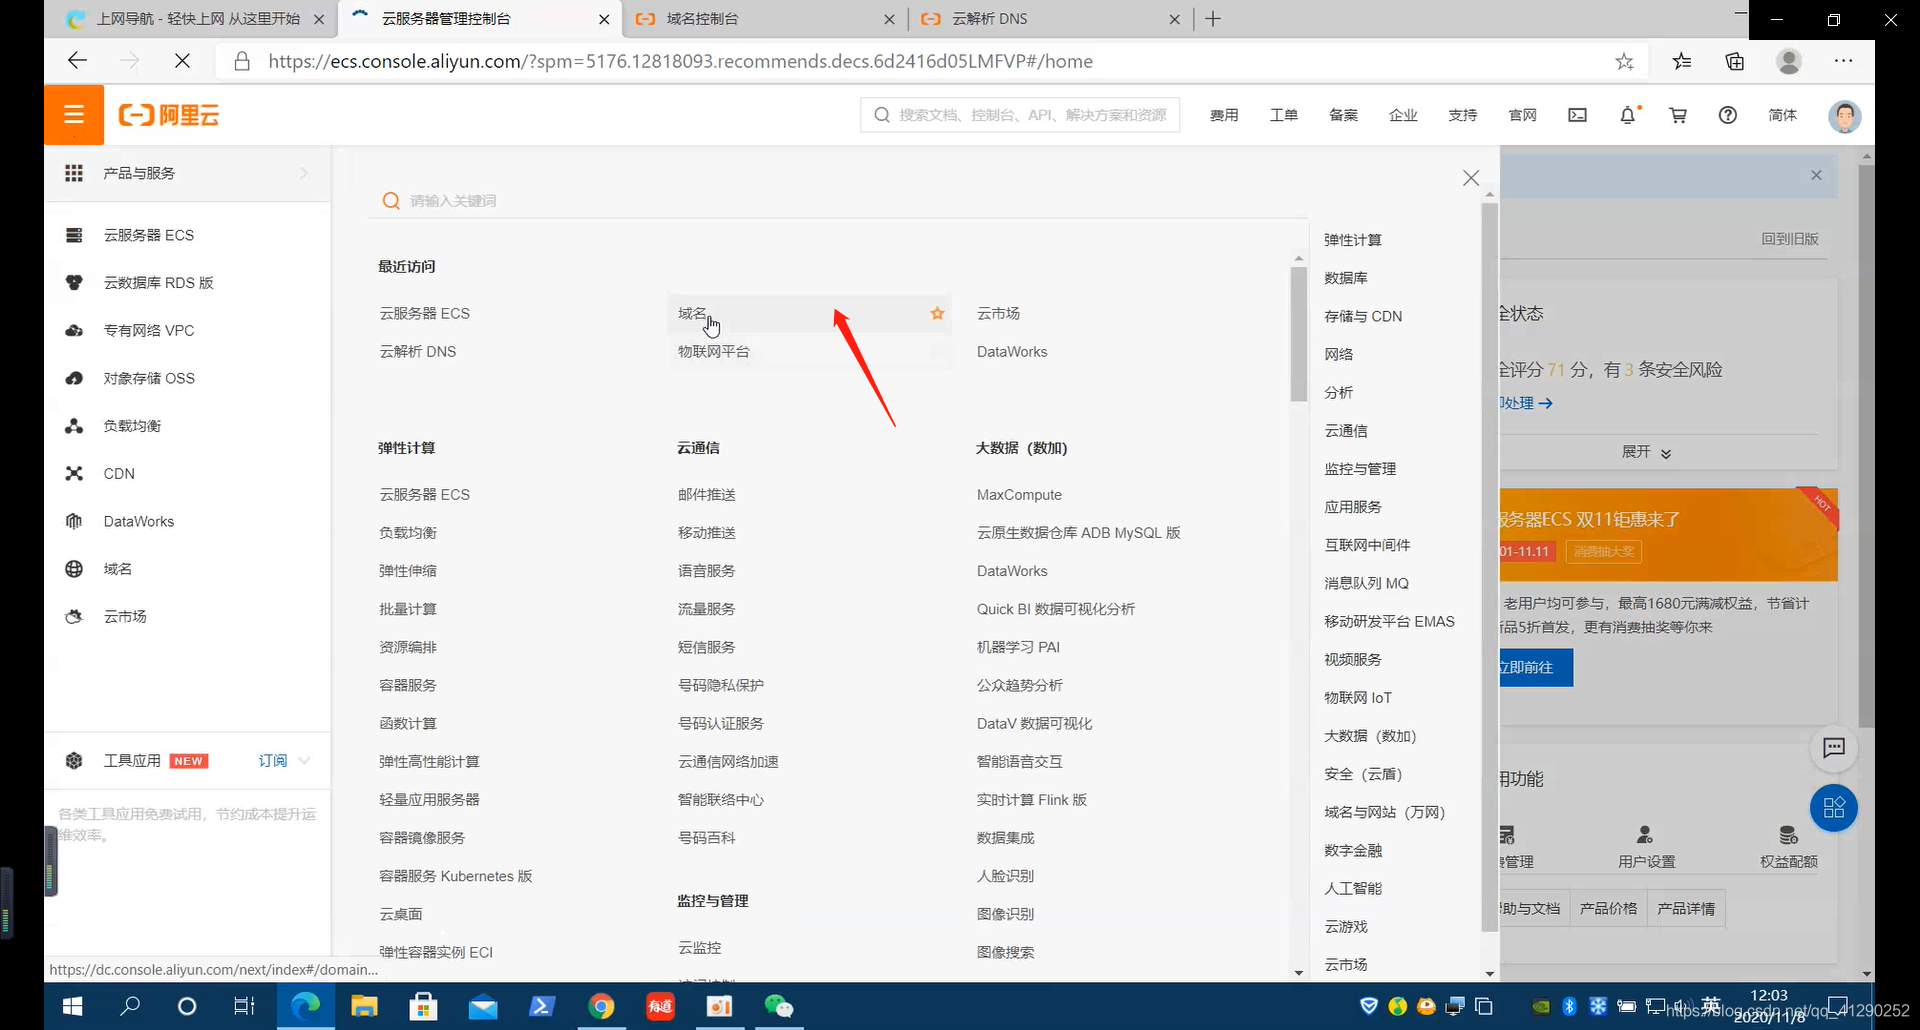Screen dimensions: 1920x1030
Task: Open the products hamburger menu
Action: point(73,114)
